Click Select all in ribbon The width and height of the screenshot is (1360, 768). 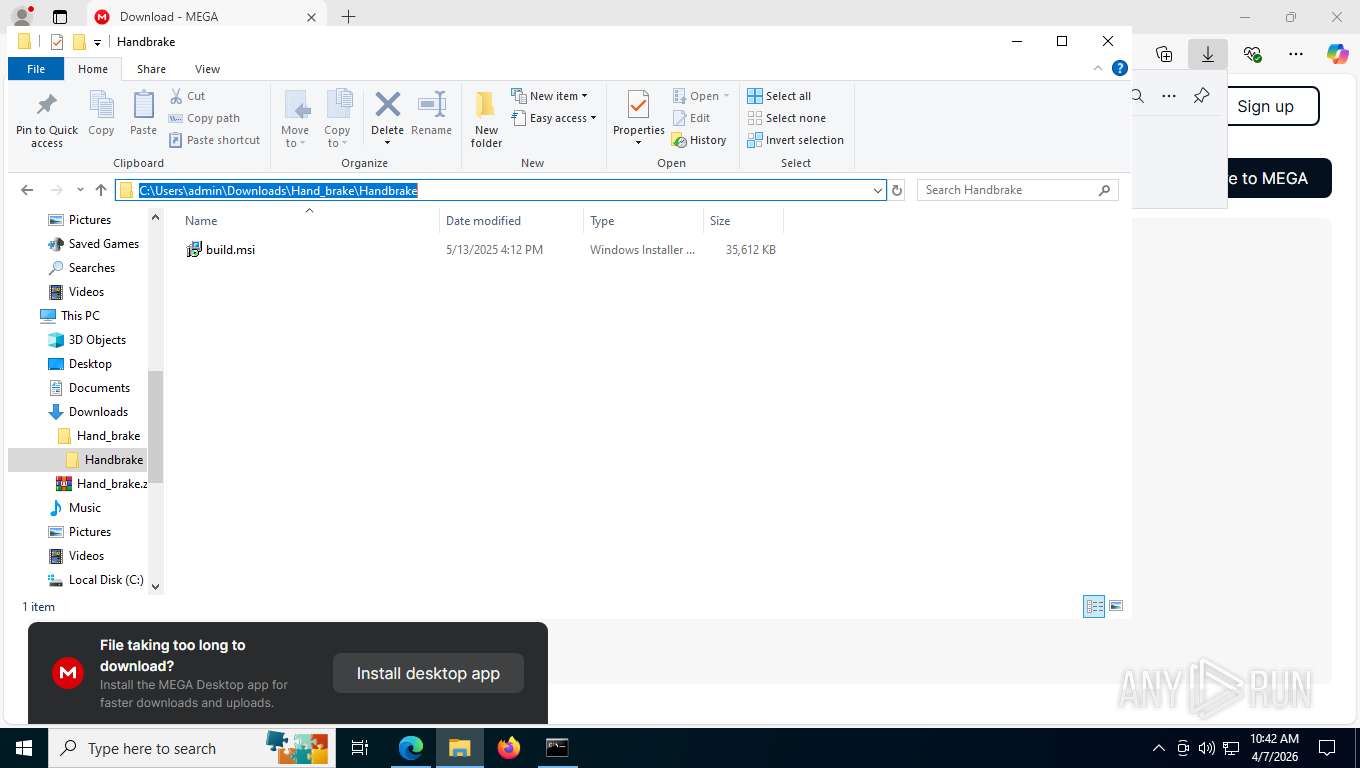click(779, 96)
